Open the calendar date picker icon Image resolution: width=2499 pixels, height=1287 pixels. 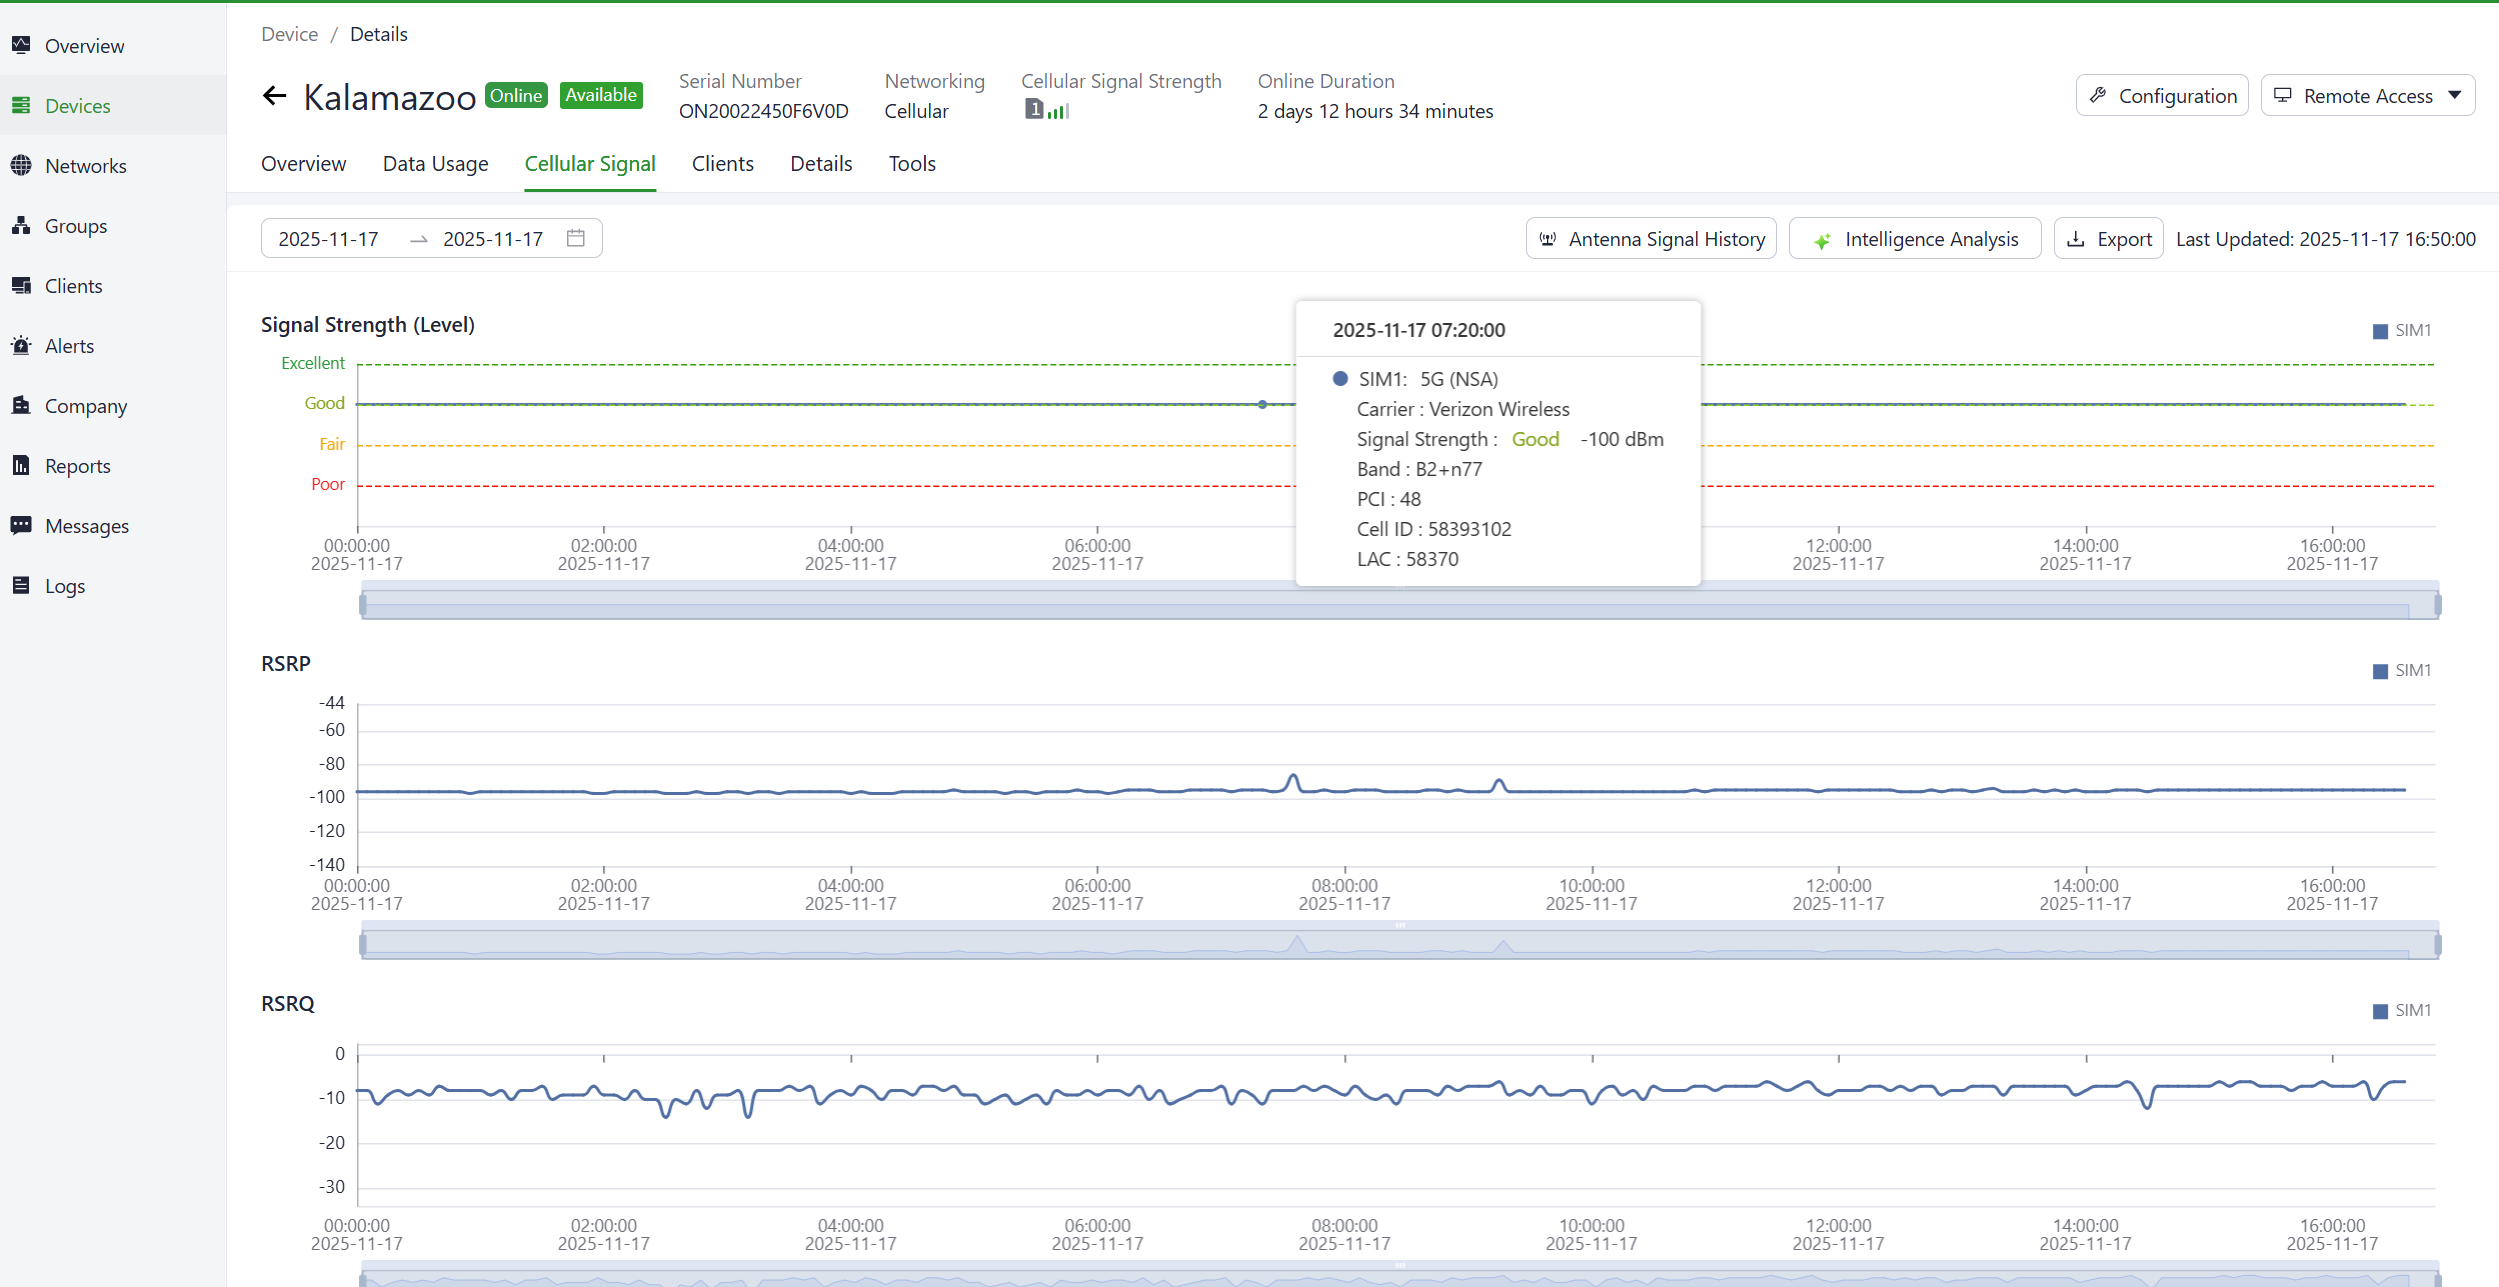pyautogui.click(x=575, y=238)
